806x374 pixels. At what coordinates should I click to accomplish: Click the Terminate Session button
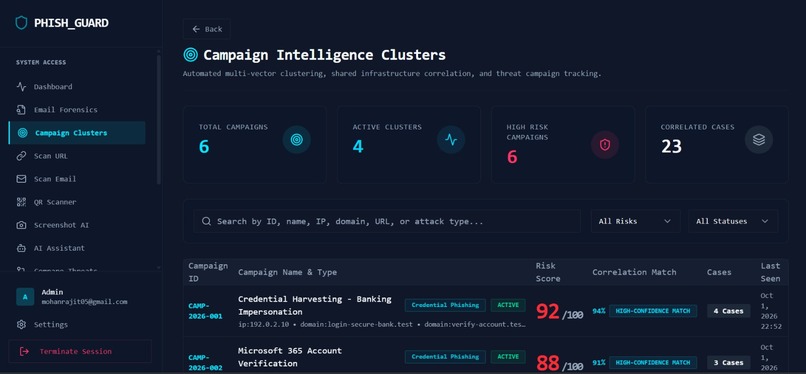pos(80,351)
